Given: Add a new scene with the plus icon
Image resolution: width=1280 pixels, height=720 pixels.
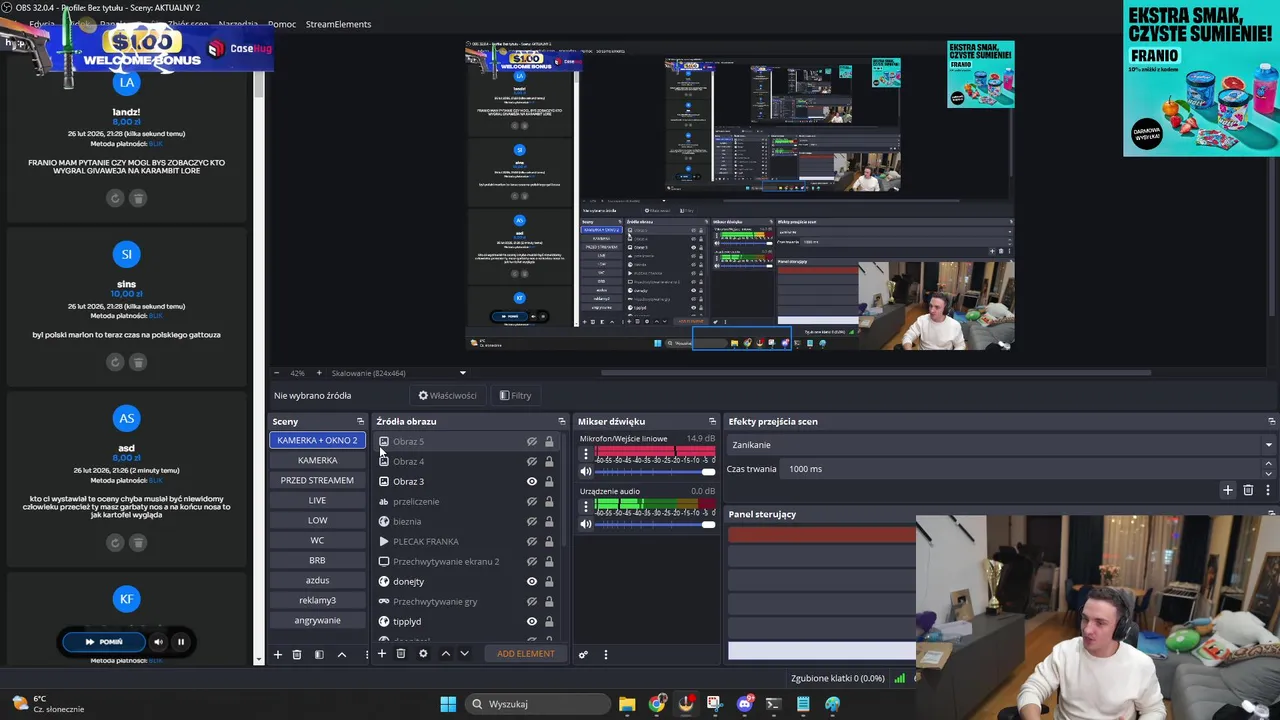Looking at the screenshot, I should (278, 654).
